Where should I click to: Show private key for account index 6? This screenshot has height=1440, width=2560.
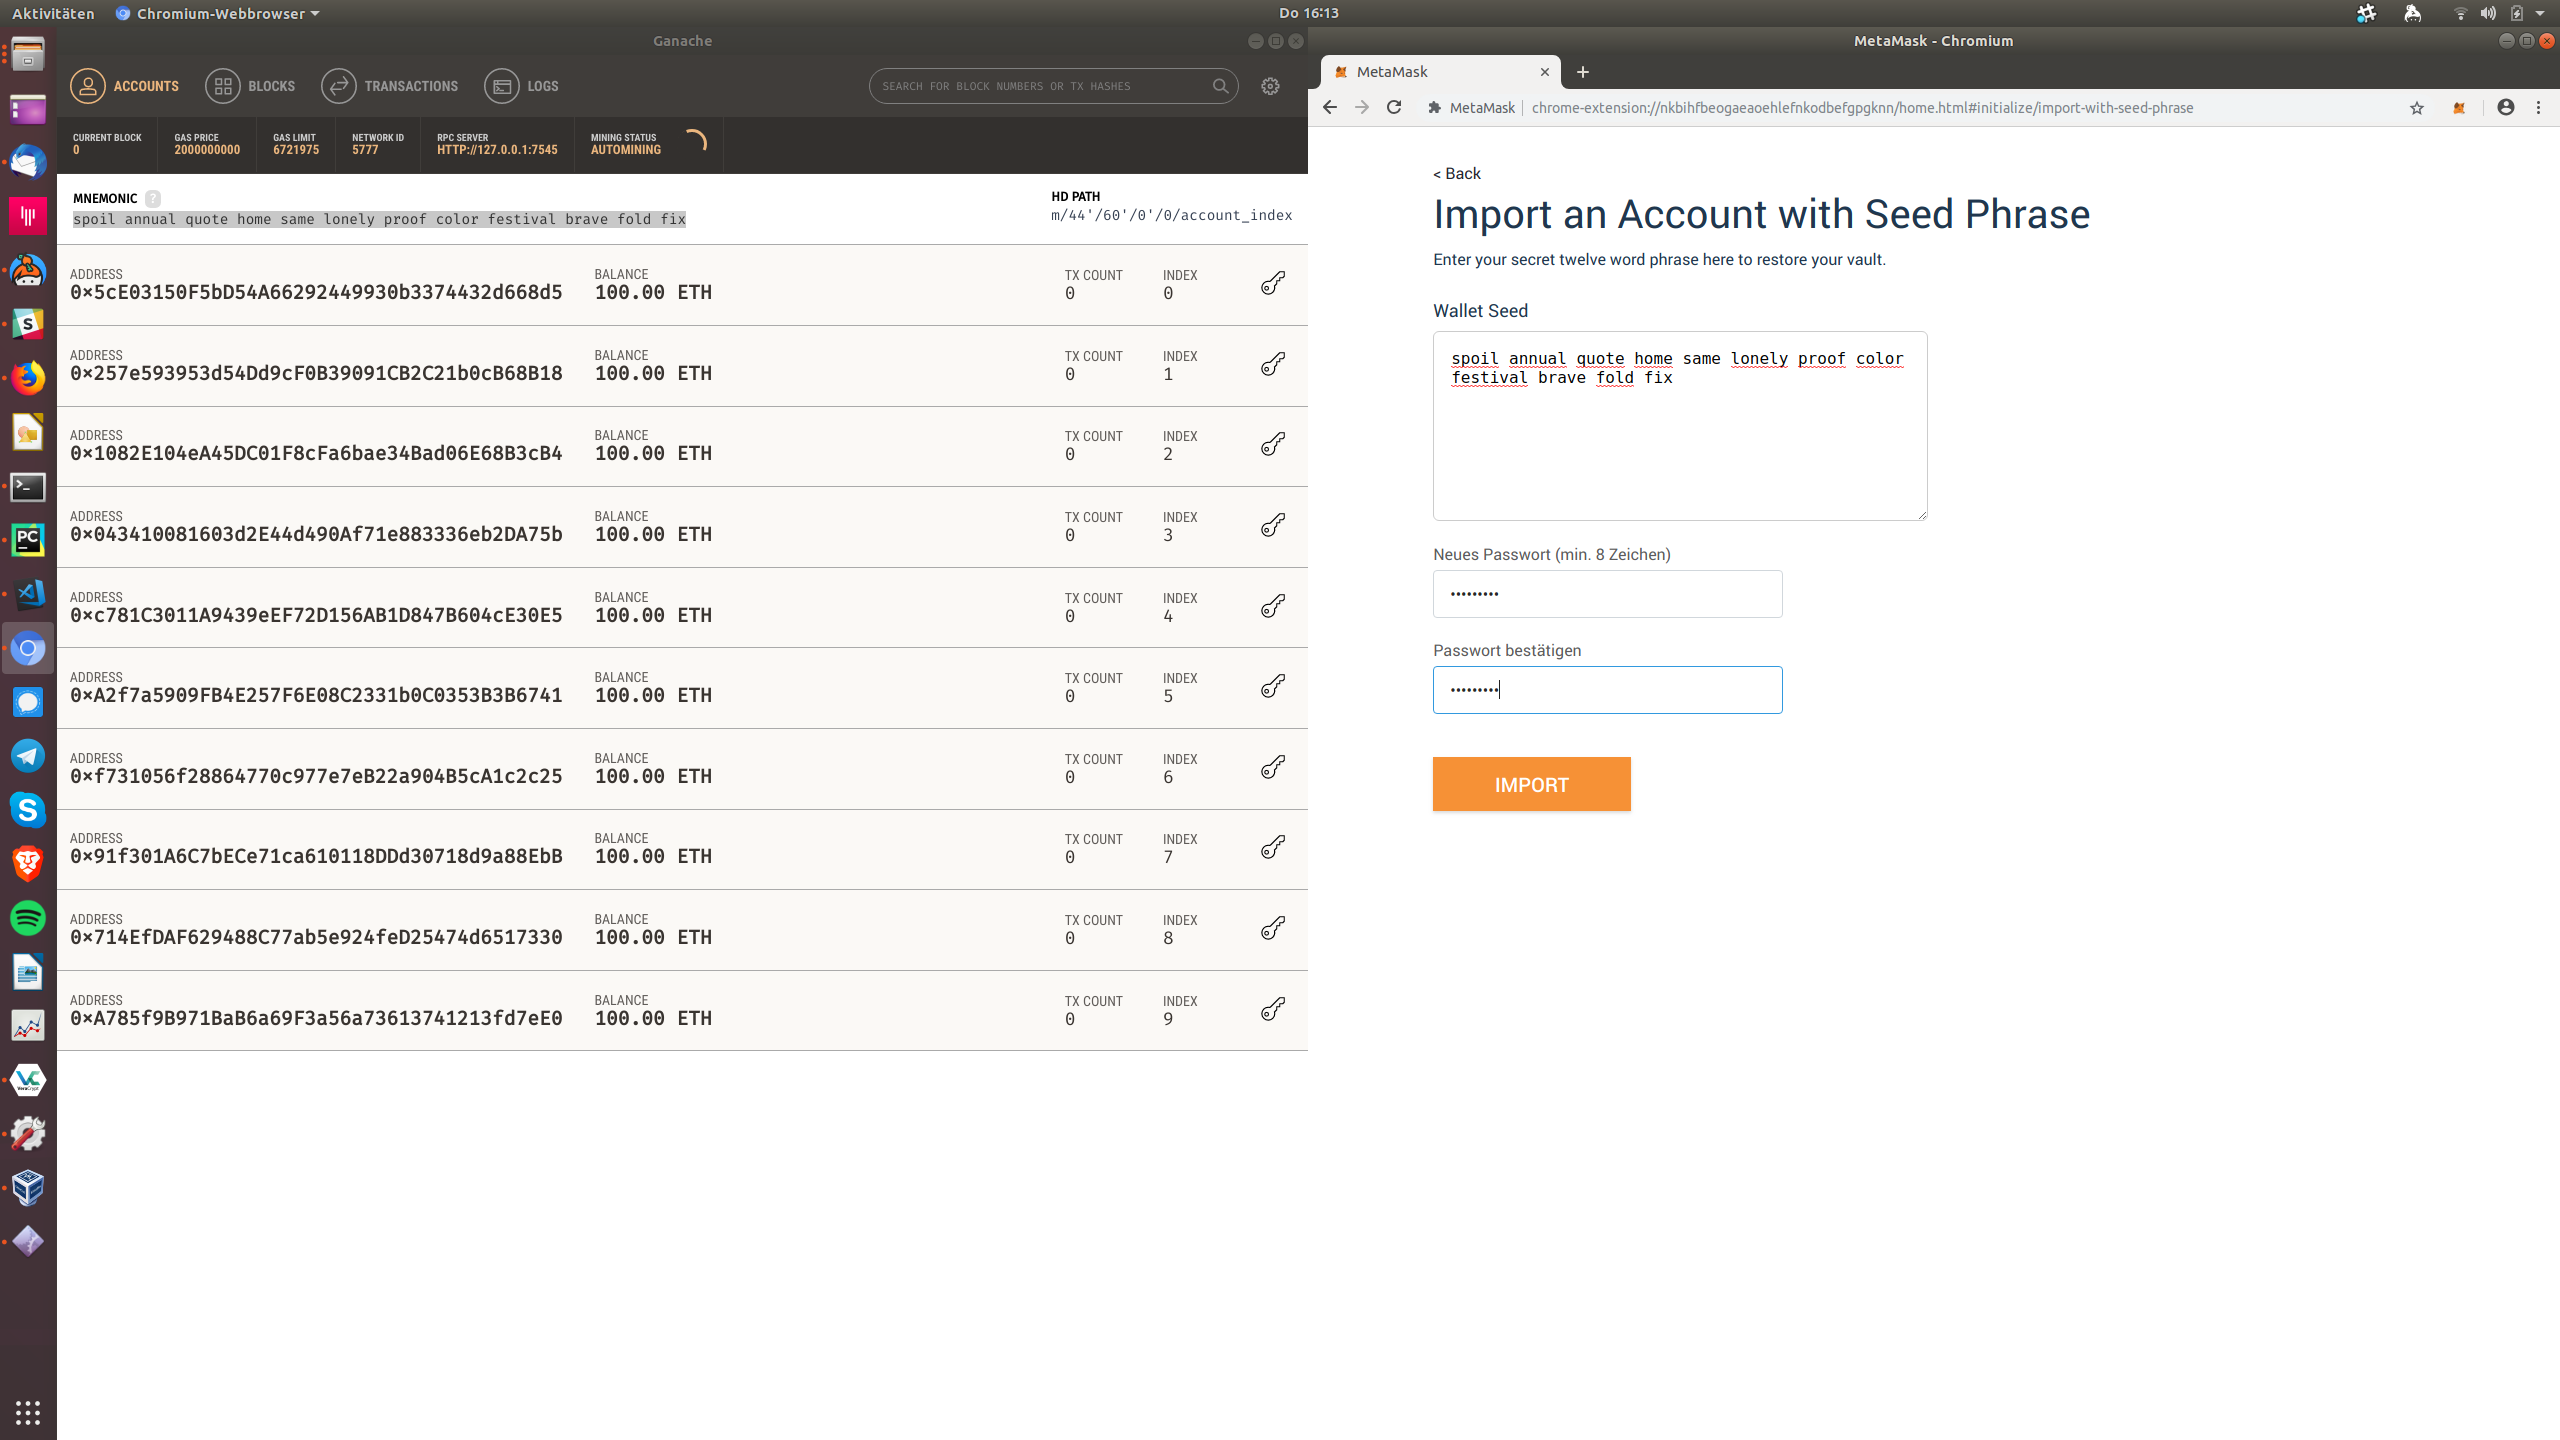(1272, 768)
